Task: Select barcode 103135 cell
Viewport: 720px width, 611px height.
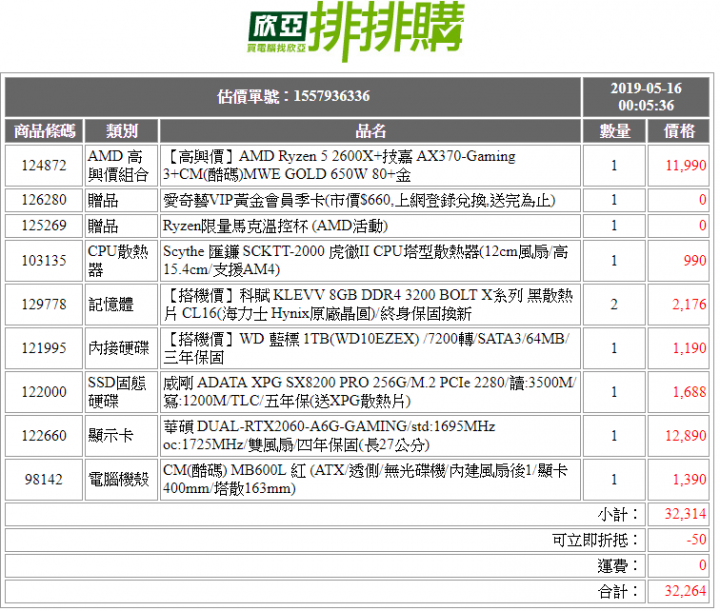Action: pos(44,261)
